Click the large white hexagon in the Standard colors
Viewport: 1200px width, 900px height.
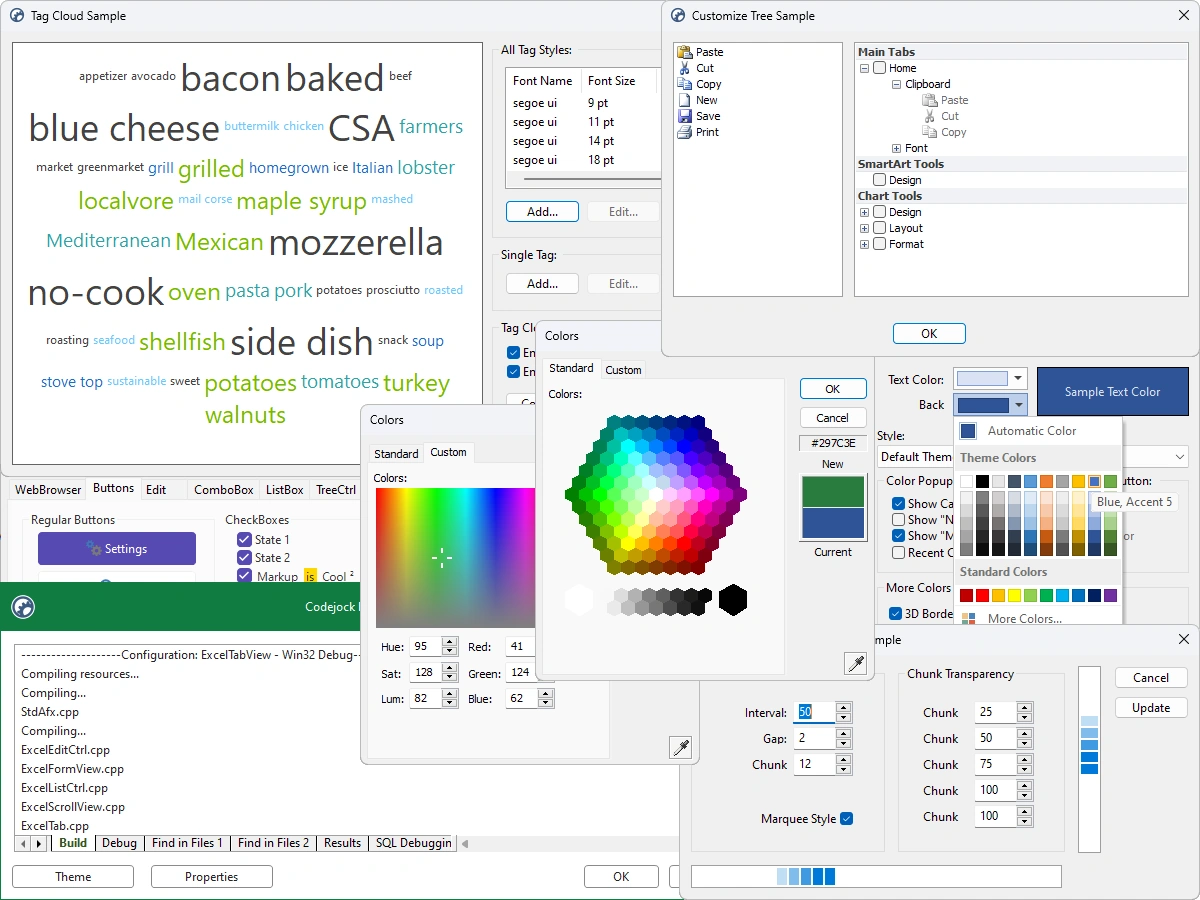click(579, 600)
